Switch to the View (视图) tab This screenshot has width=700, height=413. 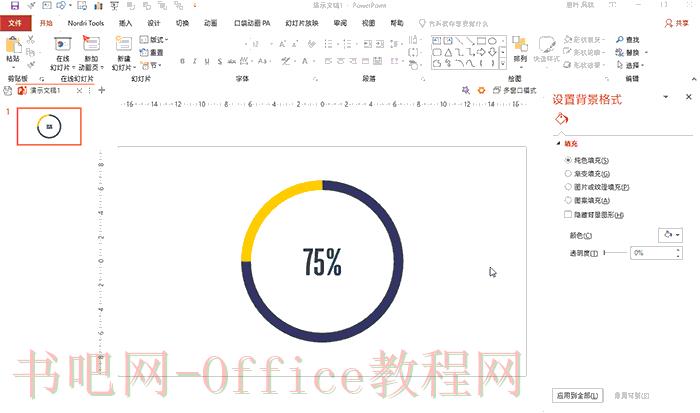tap(368, 23)
